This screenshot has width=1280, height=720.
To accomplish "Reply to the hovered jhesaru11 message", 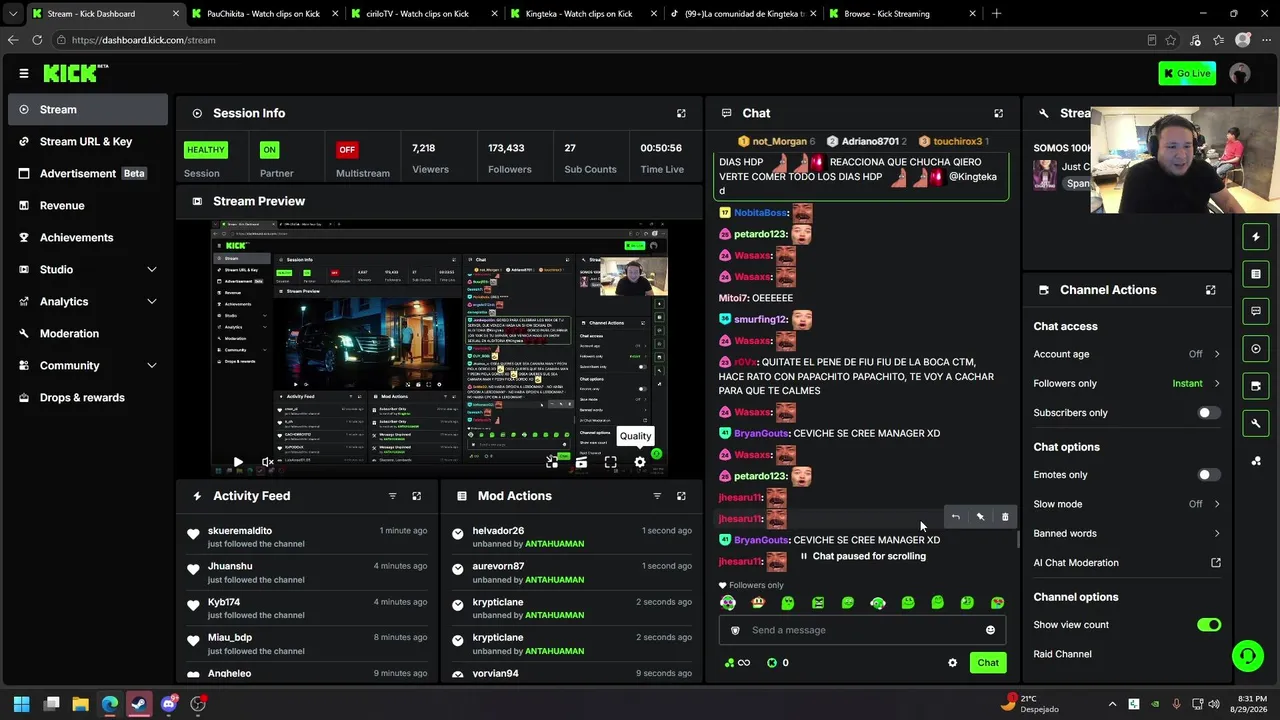I will click(x=956, y=517).
